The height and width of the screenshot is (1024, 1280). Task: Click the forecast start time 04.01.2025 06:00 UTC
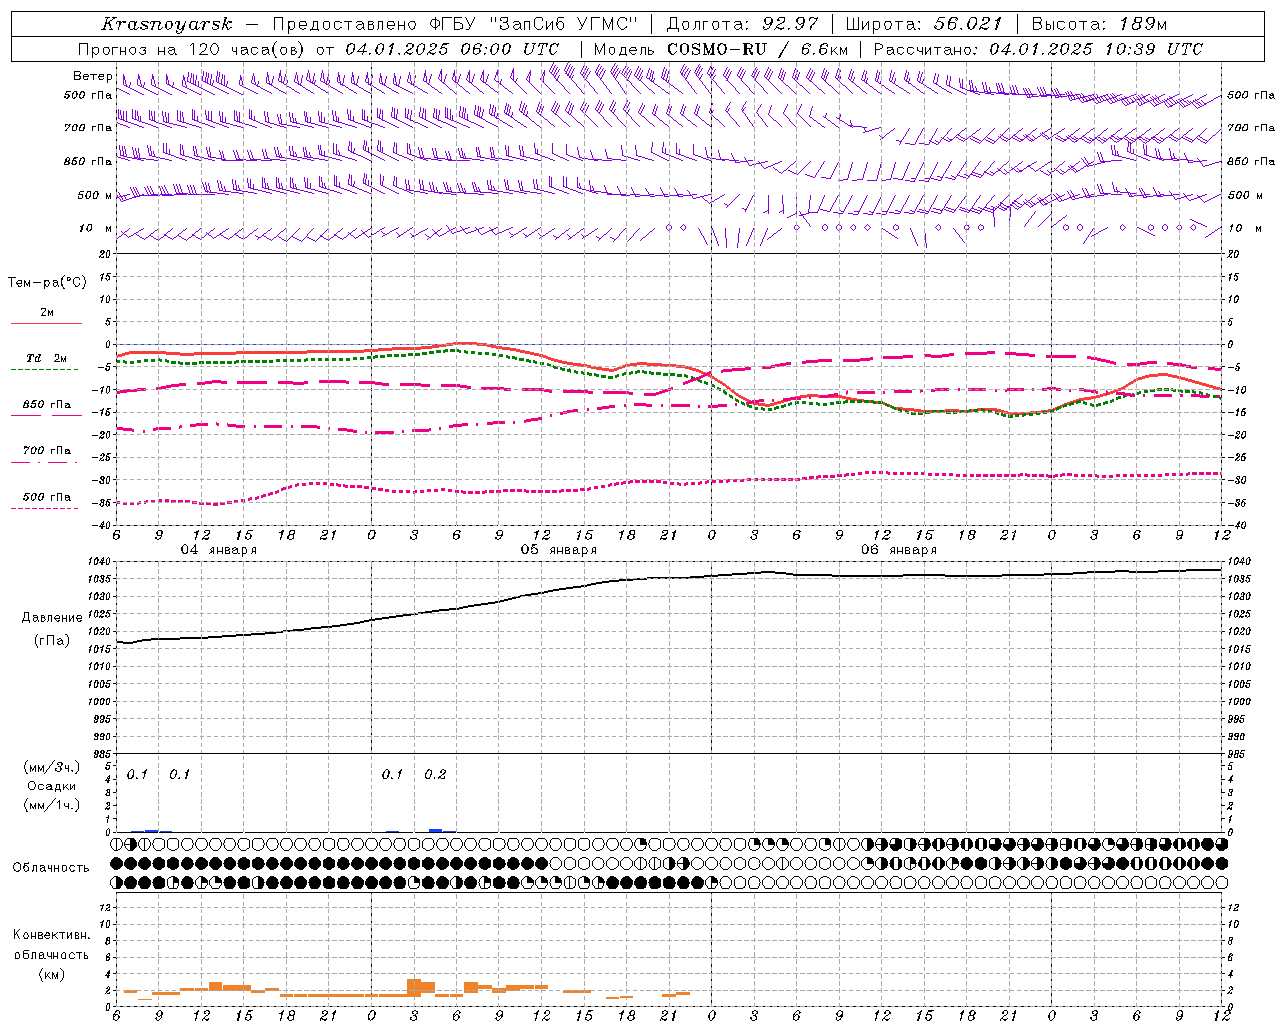(452, 49)
